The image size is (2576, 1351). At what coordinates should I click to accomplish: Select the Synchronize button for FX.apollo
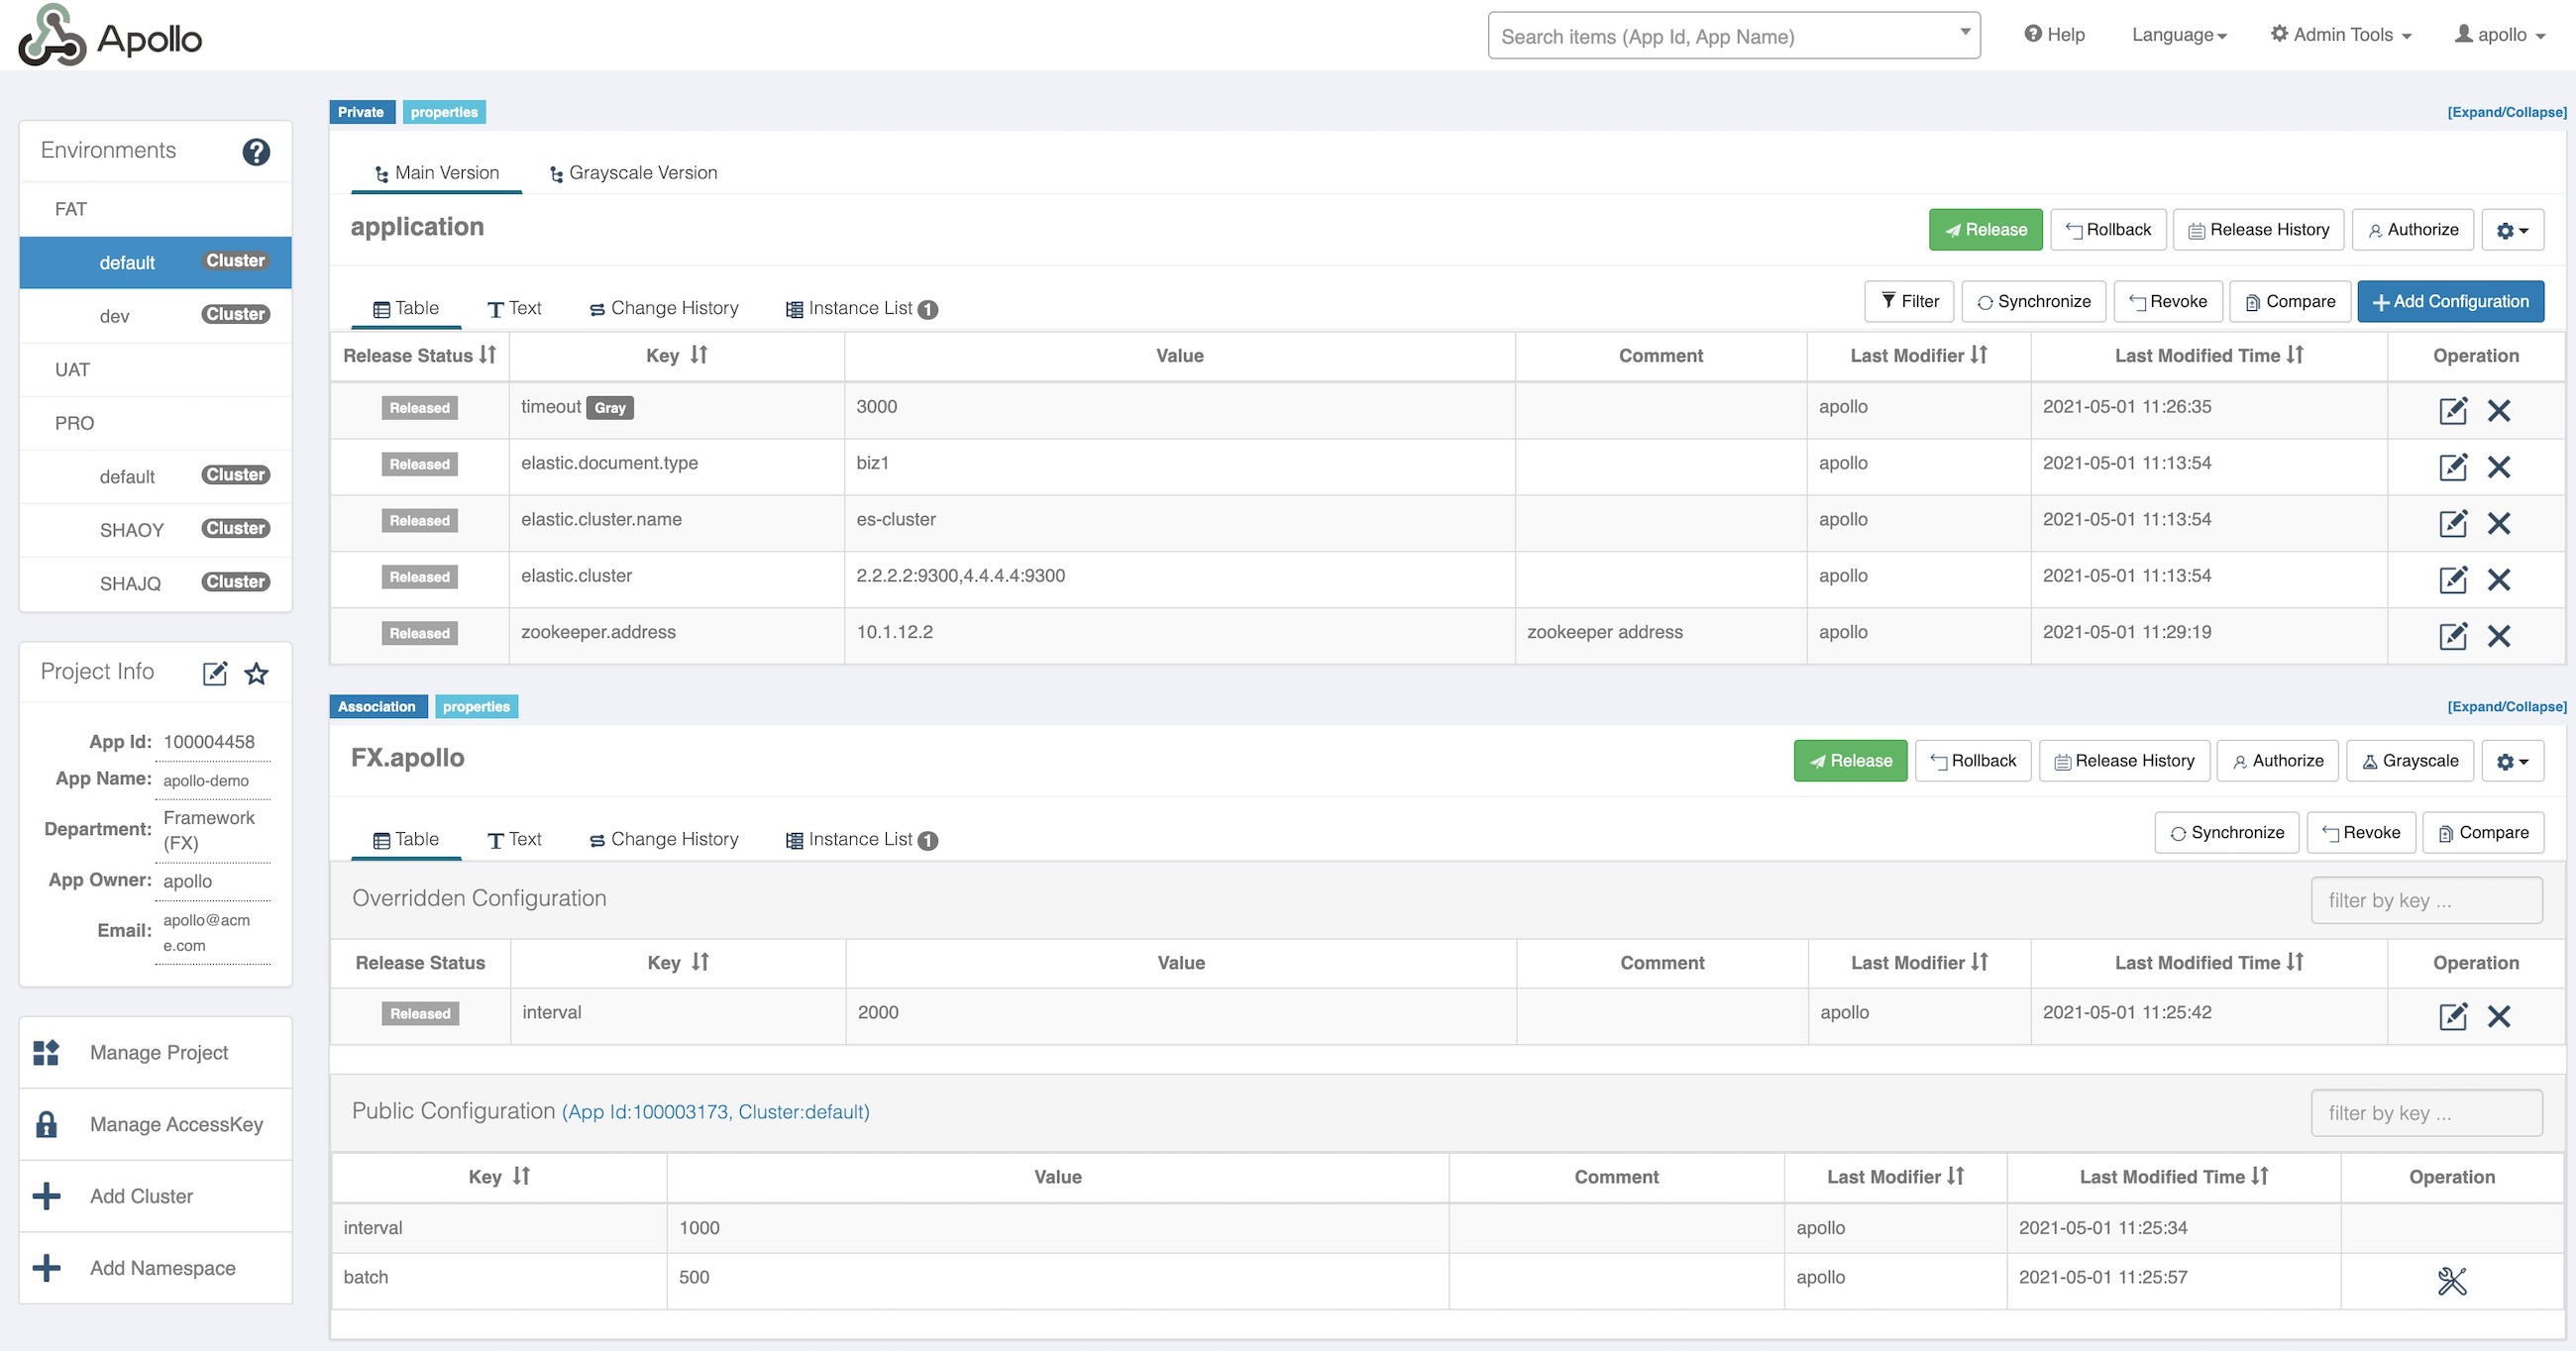2226,831
